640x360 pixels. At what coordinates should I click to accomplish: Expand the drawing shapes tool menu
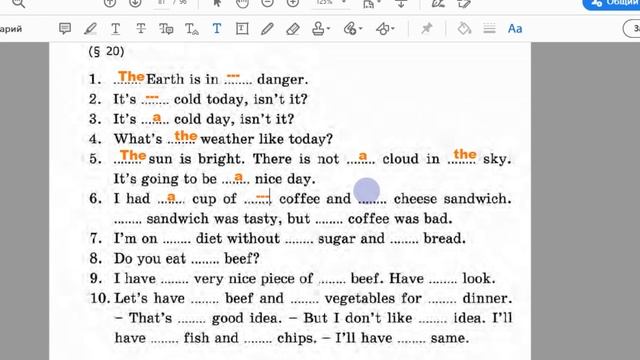pos(385,29)
